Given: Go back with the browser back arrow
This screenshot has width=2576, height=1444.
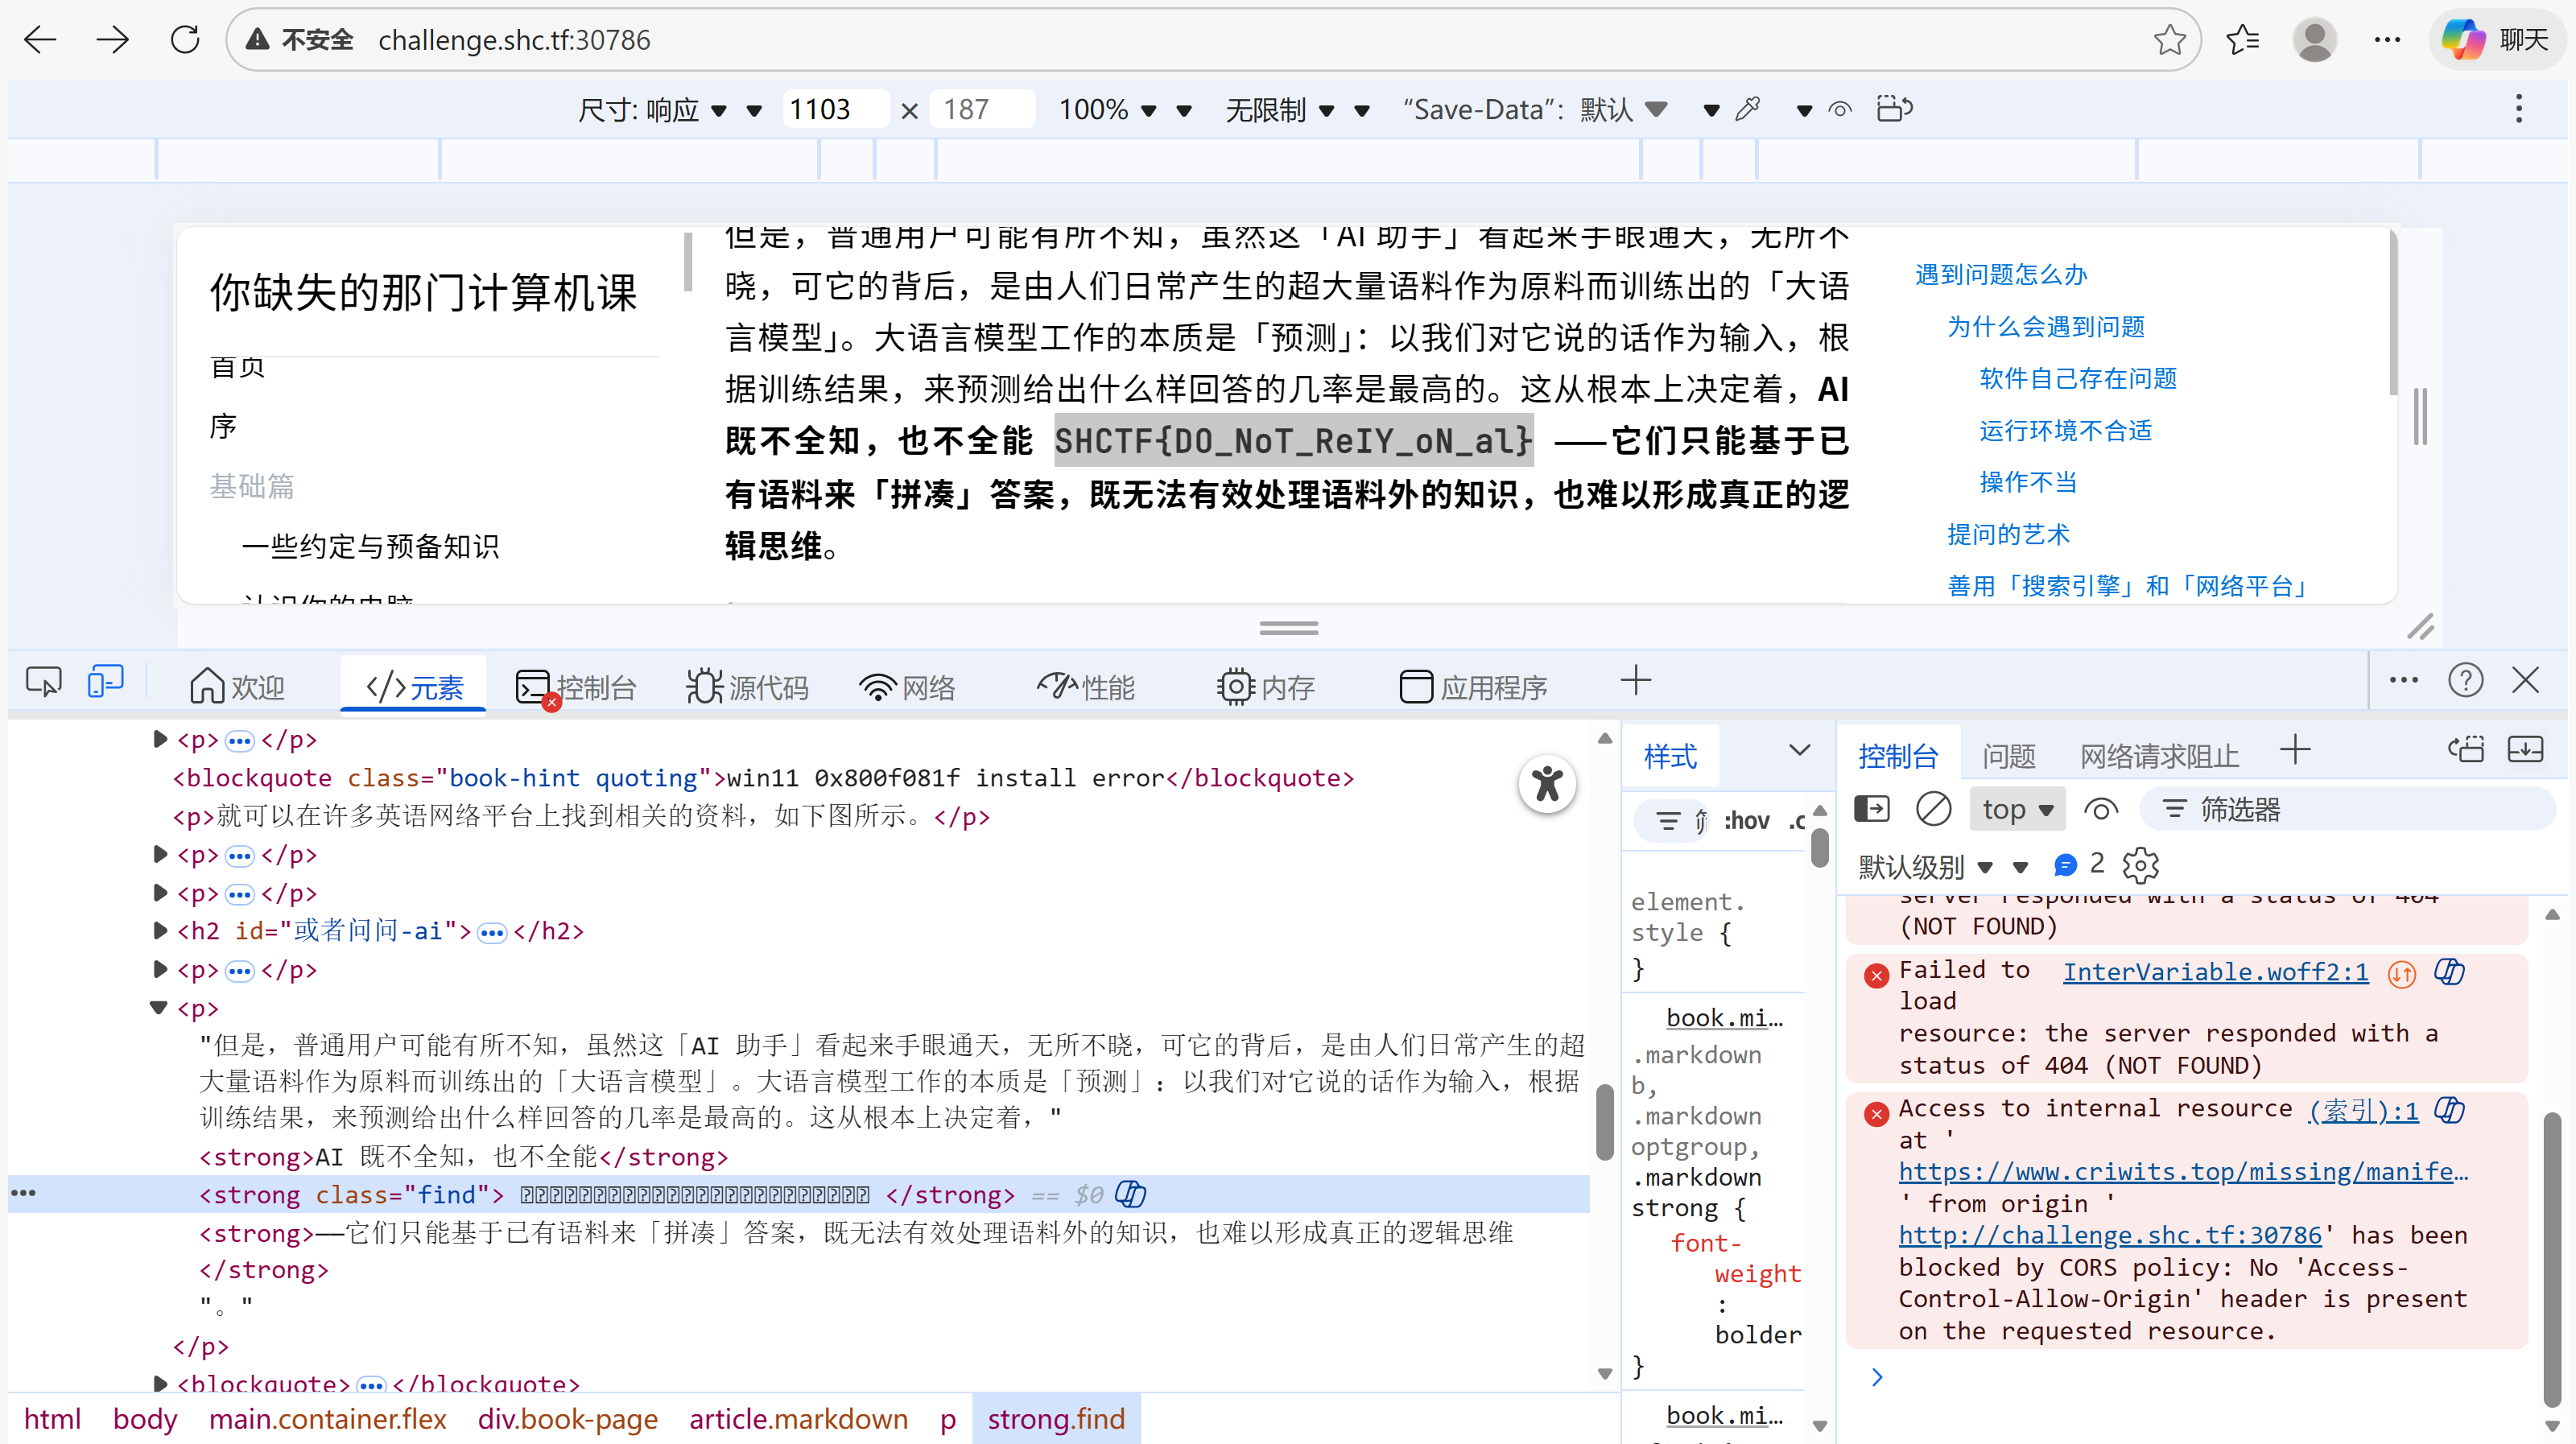Looking at the screenshot, I should (x=40, y=40).
